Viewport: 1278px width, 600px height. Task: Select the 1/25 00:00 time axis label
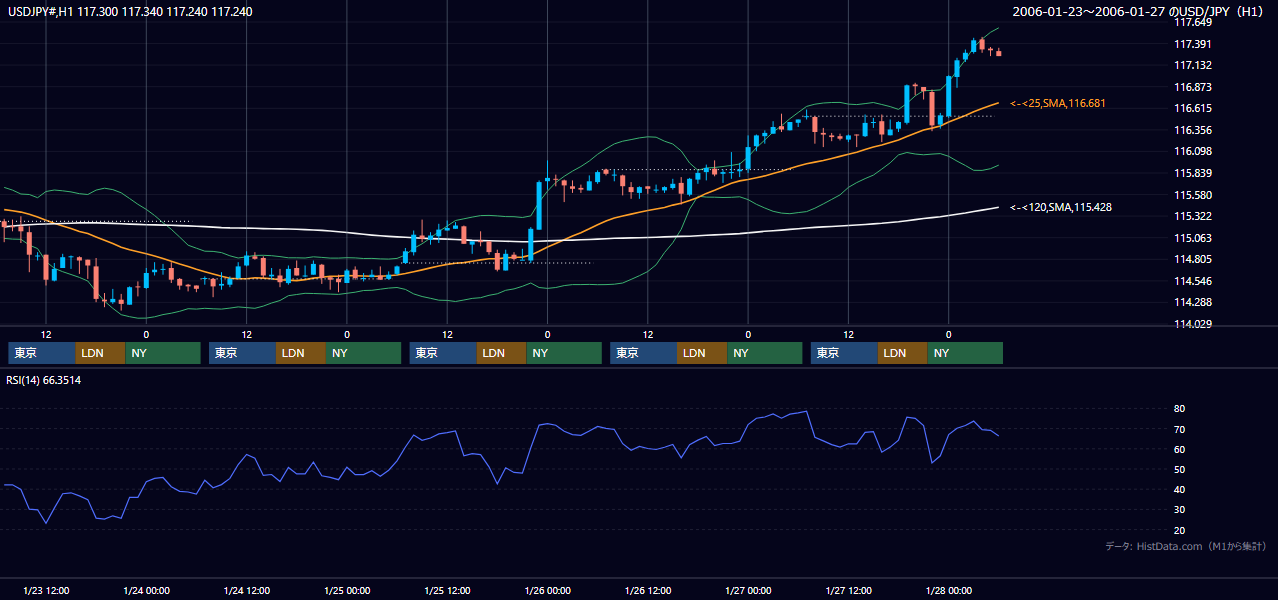(x=347, y=590)
